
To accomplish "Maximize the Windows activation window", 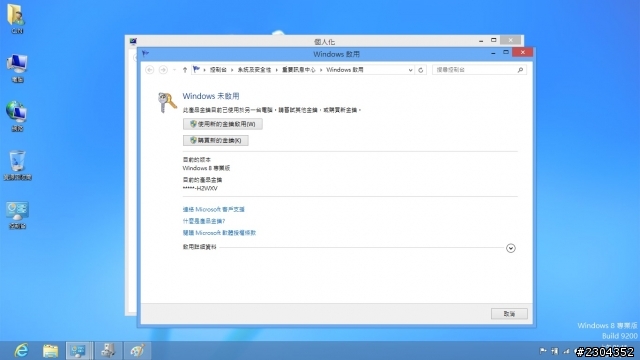I will pos(506,53).
